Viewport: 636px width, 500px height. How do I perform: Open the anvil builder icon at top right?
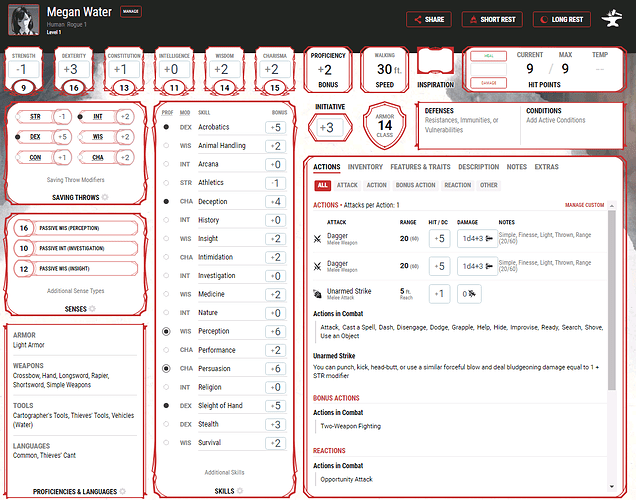[612, 19]
